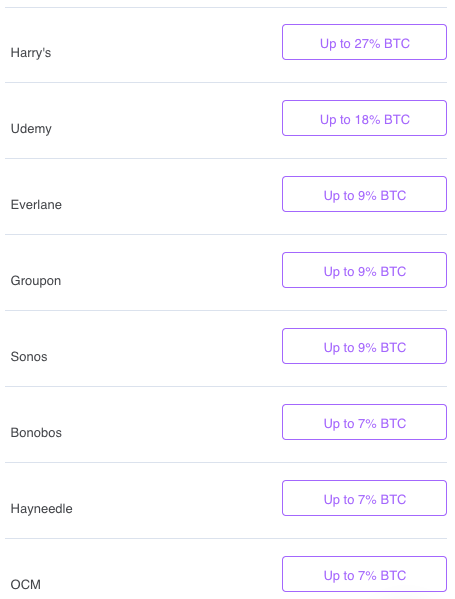The image size is (455, 599).
Task: Open Everlane's Up to 9% BTC offer
Action: coord(364,194)
